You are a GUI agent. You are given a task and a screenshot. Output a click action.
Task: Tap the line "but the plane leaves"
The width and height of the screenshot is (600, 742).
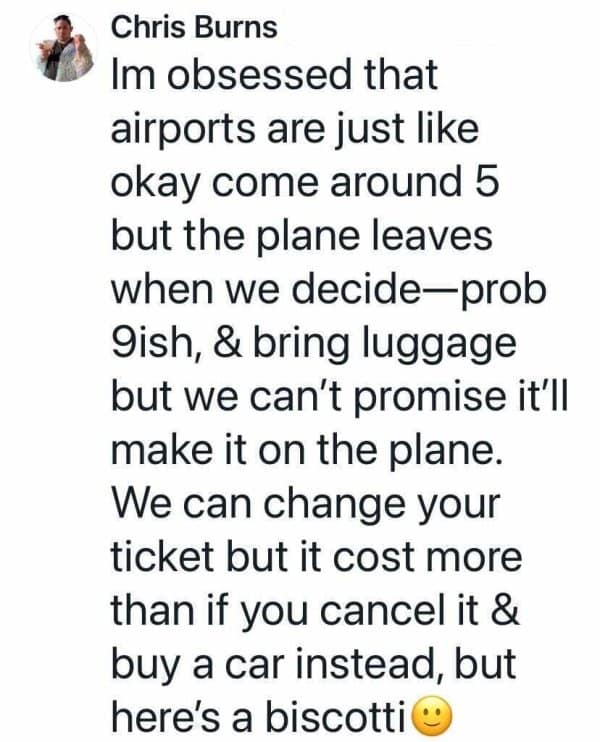click(x=300, y=237)
